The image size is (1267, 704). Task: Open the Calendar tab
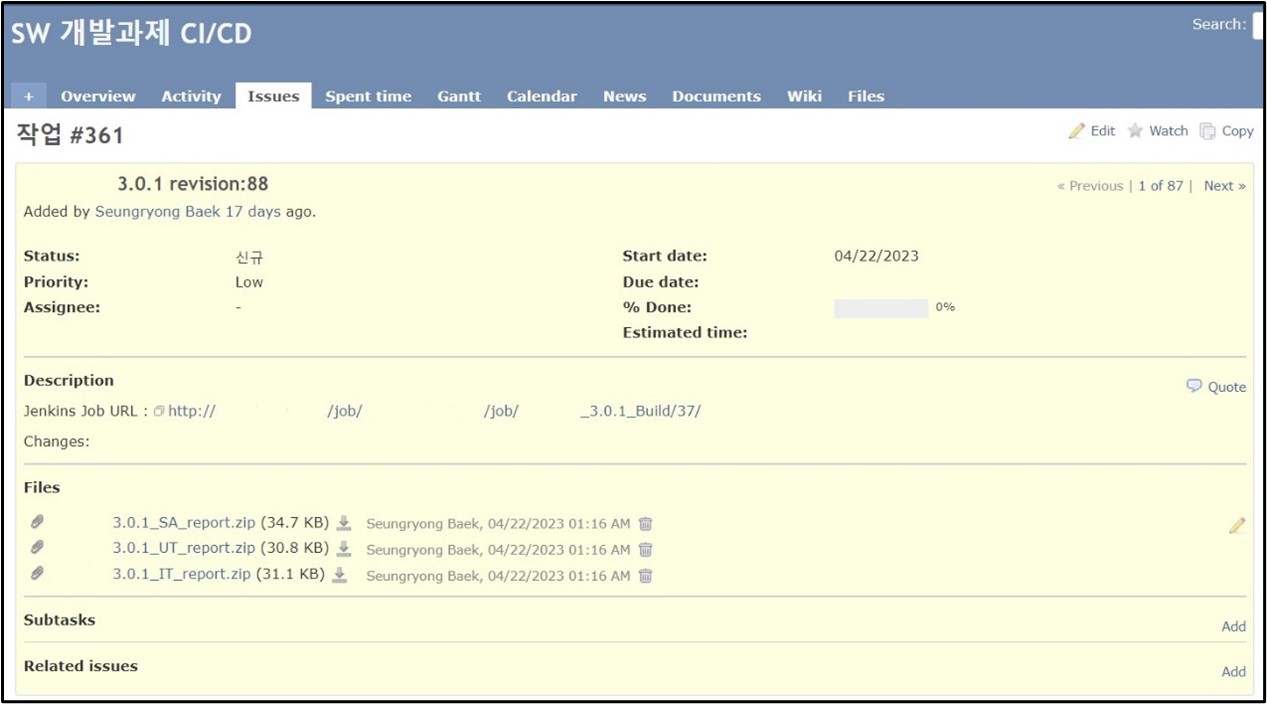coord(541,96)
